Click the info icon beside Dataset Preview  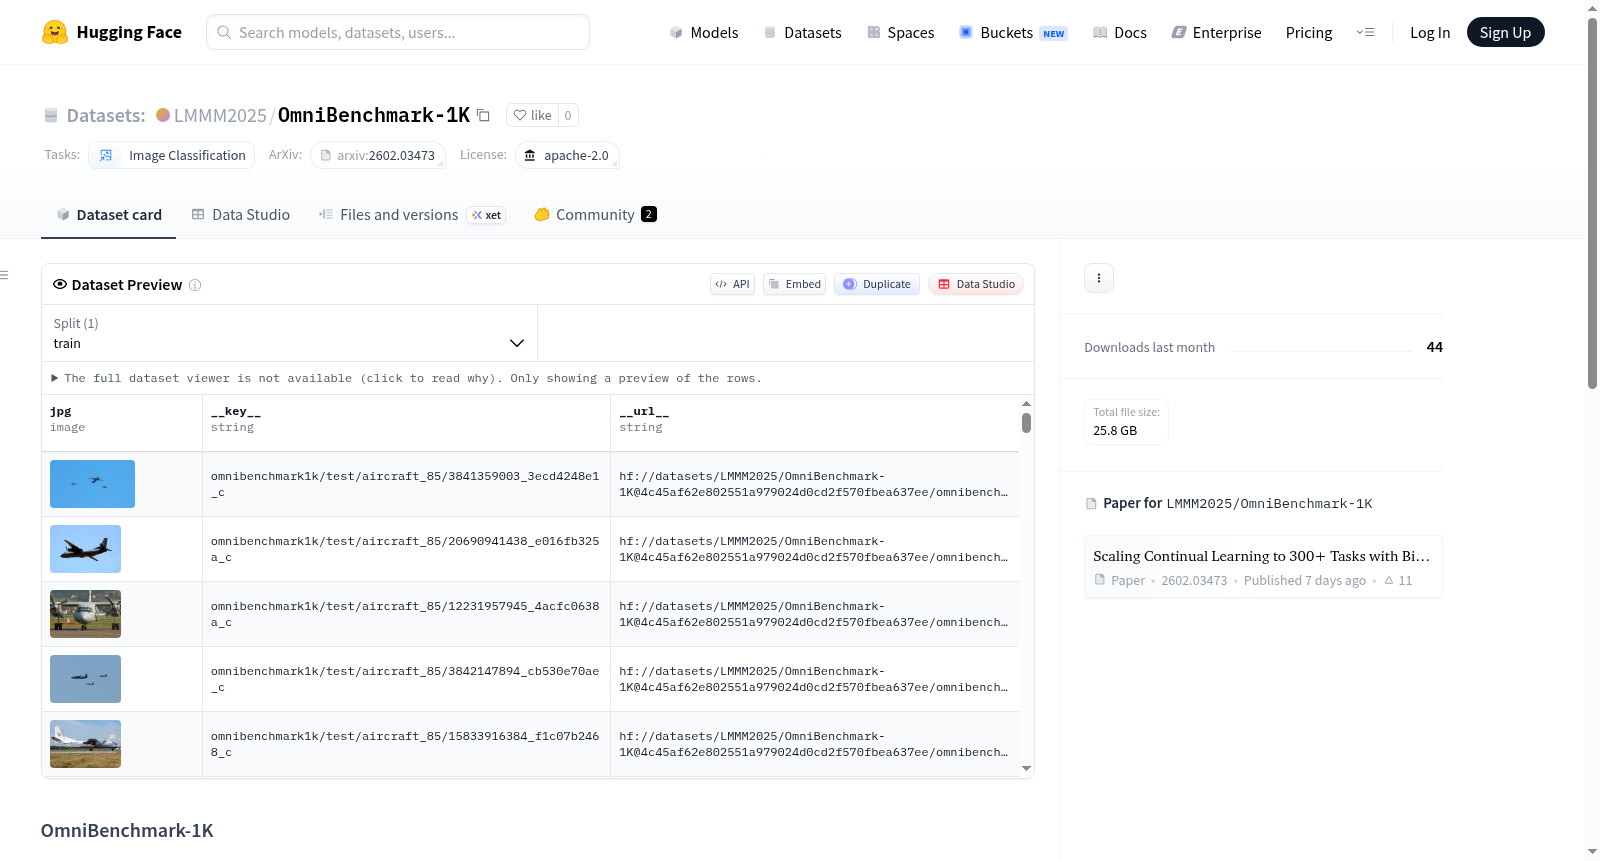tap(195, 285)
